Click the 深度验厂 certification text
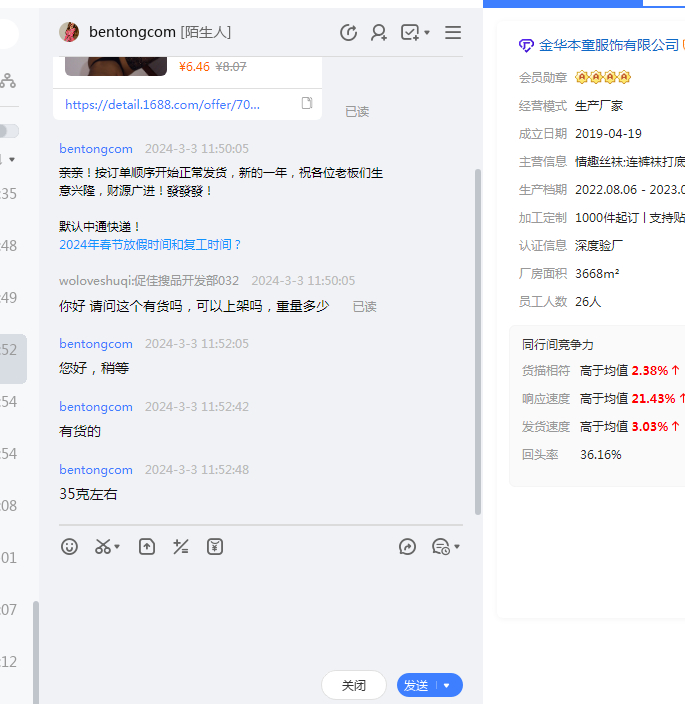Screen dimensions: 685x704 coord(599,246)
